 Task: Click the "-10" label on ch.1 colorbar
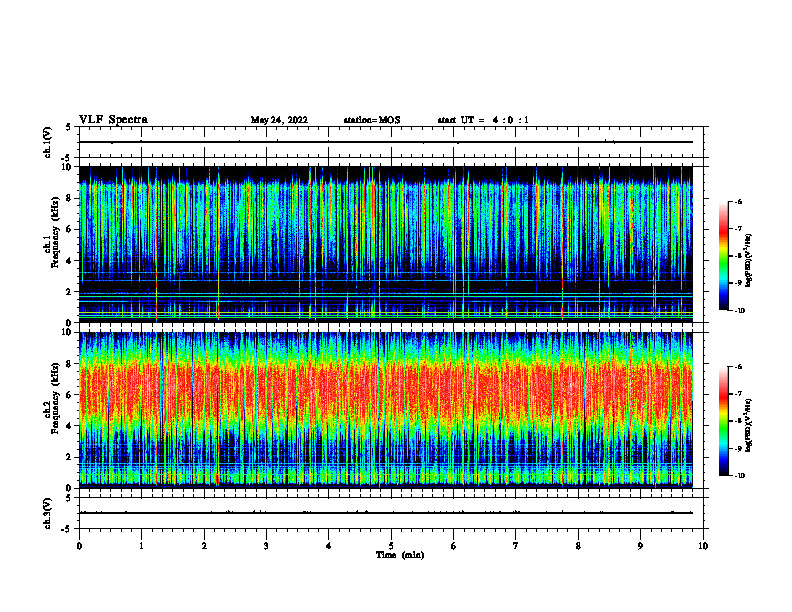[x=739, y=310]
